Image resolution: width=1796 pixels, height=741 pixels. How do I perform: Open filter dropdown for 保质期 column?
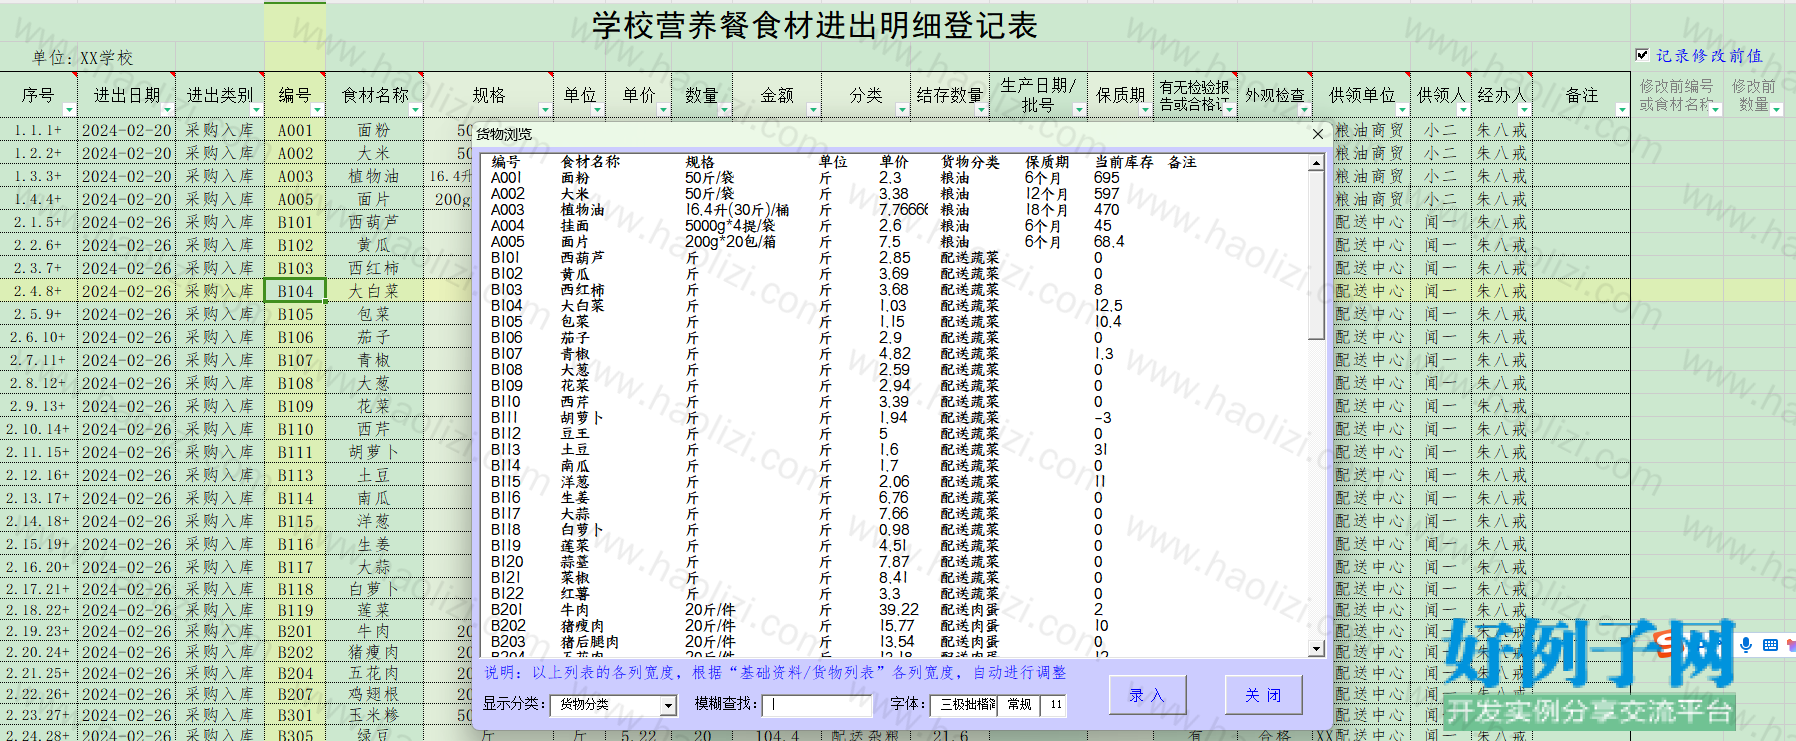pyautogui.click(x=1145, y=109)
